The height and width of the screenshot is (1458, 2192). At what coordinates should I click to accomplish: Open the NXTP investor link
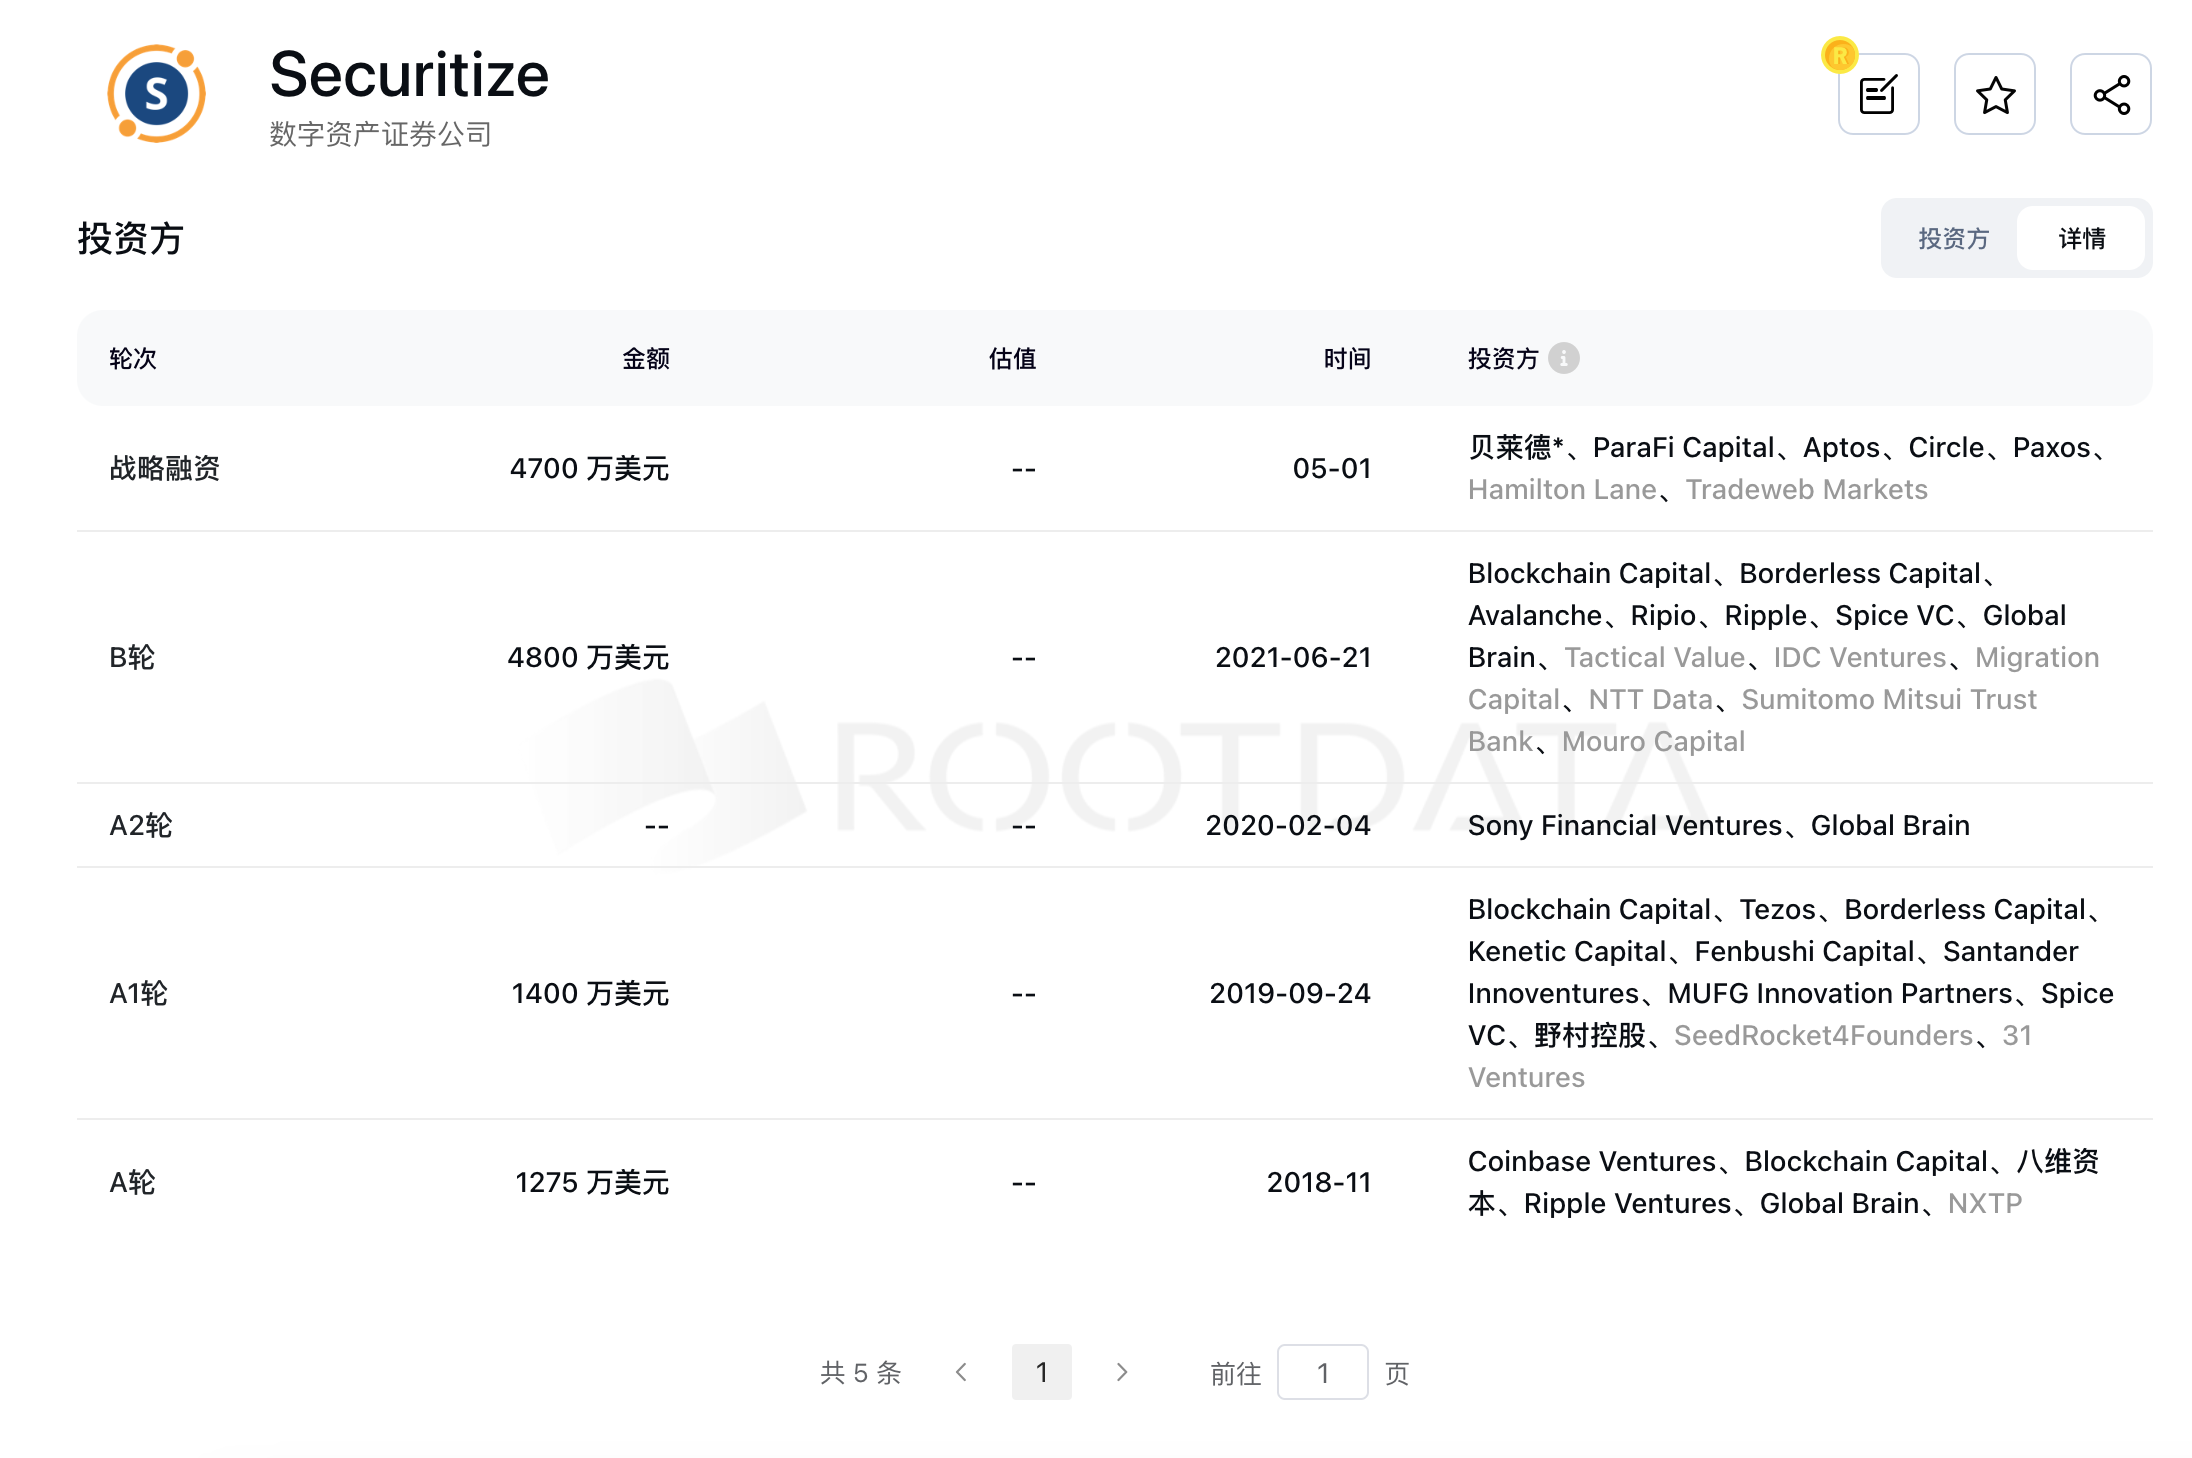(x=1984, y=1203)
